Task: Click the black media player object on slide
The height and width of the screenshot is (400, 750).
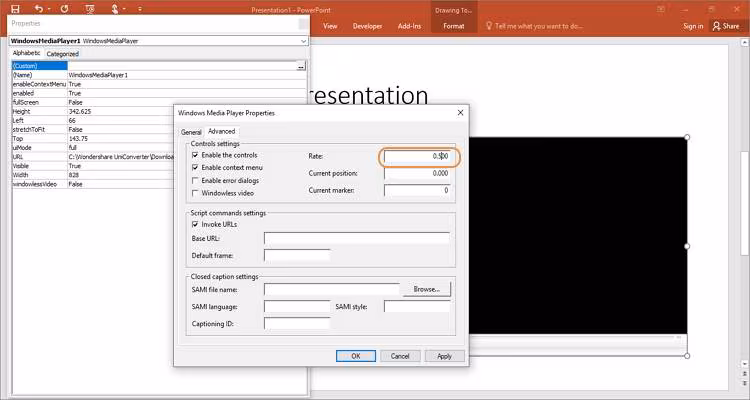Action: [x=578, y=235]
